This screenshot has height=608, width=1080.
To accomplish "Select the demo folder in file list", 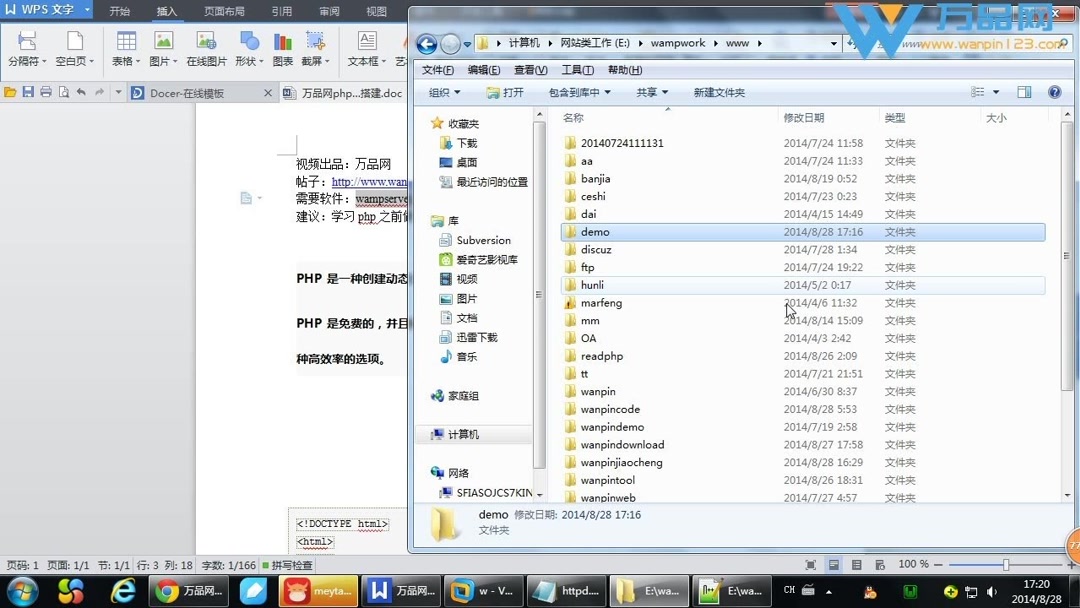I will click(596, 231).
